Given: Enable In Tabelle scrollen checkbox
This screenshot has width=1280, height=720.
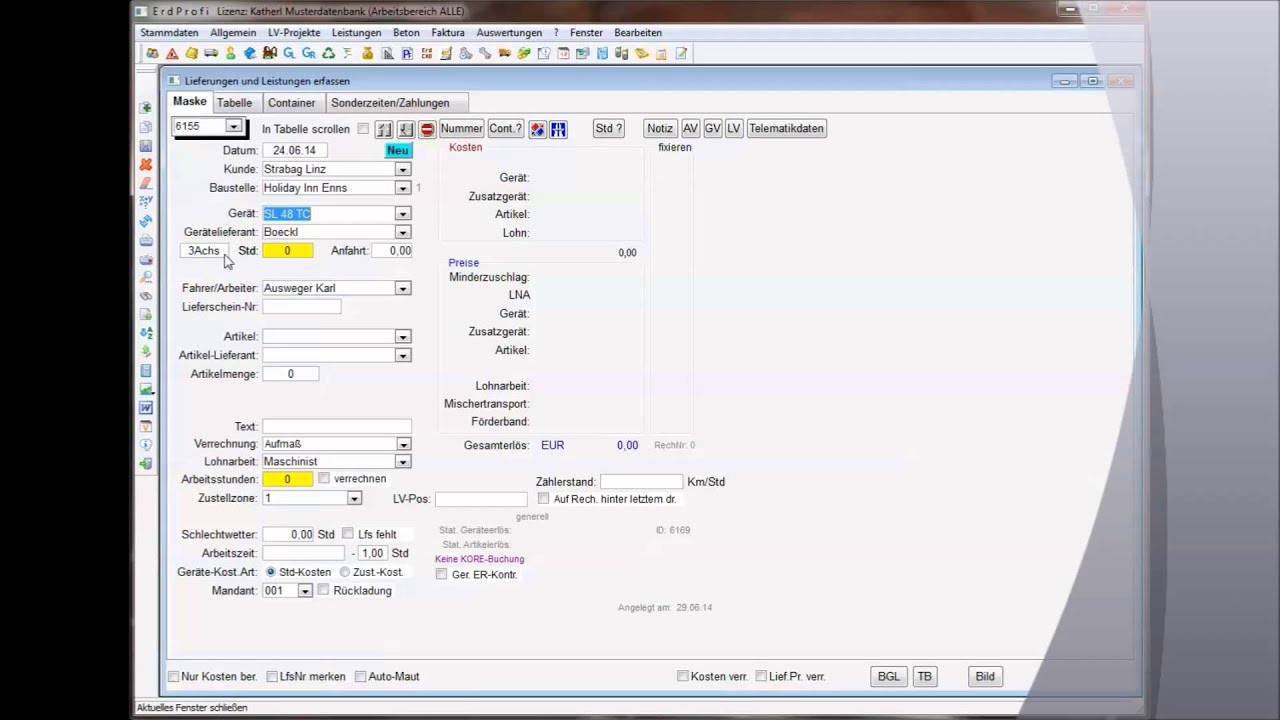Looking at the screenshot, I should [x=363, y=129].
